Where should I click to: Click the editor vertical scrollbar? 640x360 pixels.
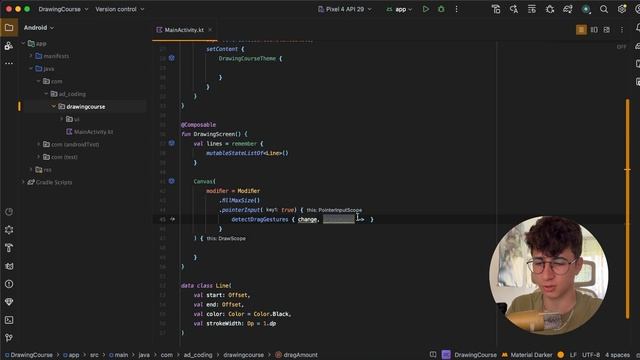(x=627, y=208)
